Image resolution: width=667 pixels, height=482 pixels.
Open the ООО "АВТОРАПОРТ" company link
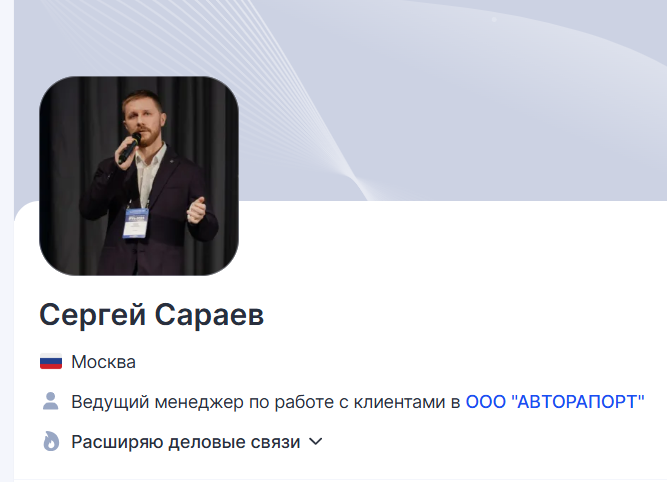click(x=555, y=402)
